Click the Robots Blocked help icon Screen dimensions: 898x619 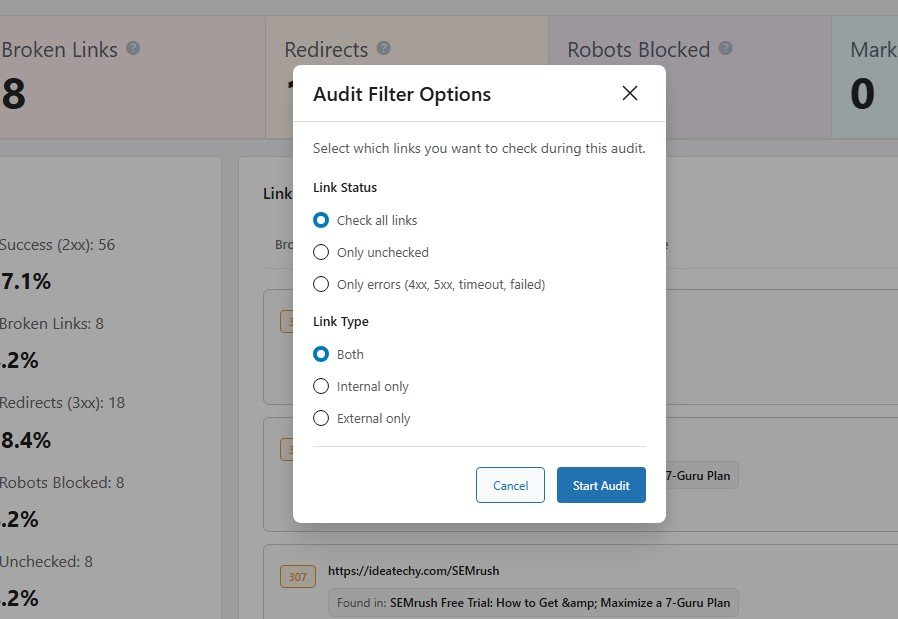point(726,48)
